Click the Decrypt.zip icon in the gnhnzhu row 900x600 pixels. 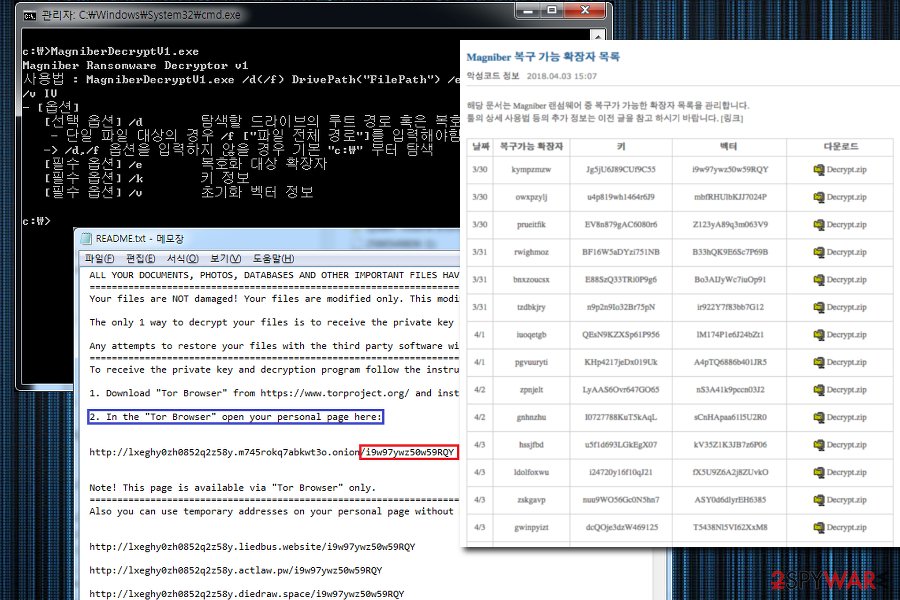tap(819, 417)
